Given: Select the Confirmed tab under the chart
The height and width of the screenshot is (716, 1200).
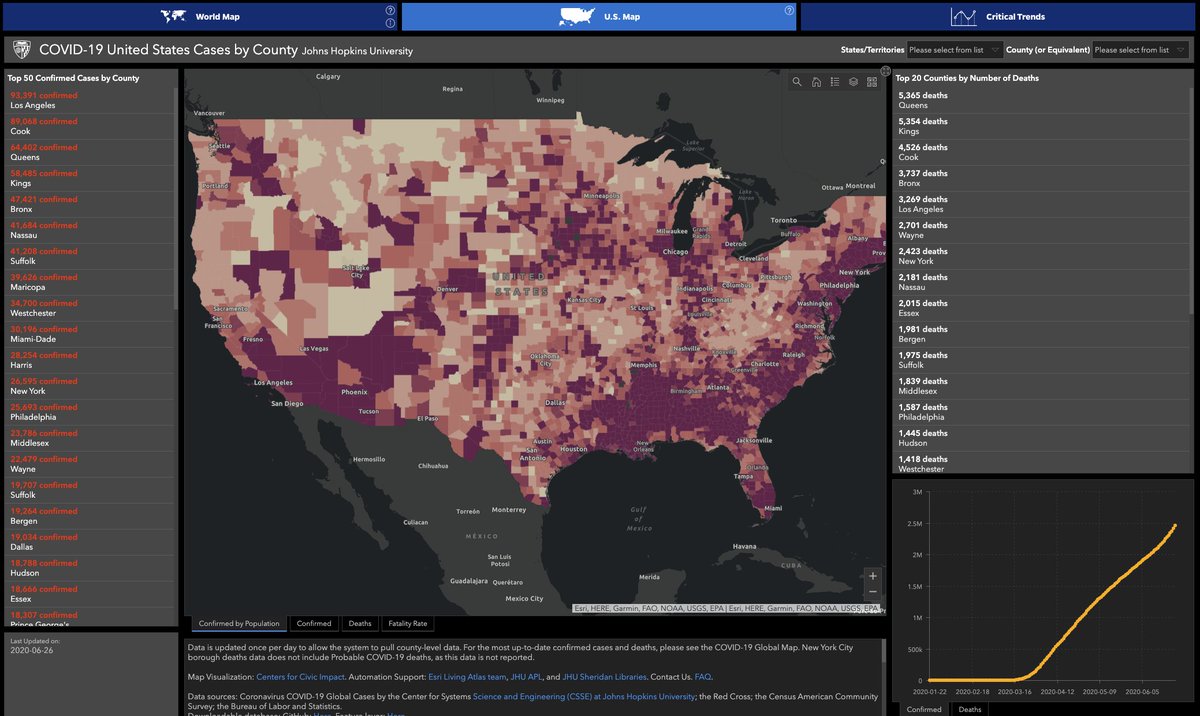Looking at the screenshot, I should (x=924, y=709).
